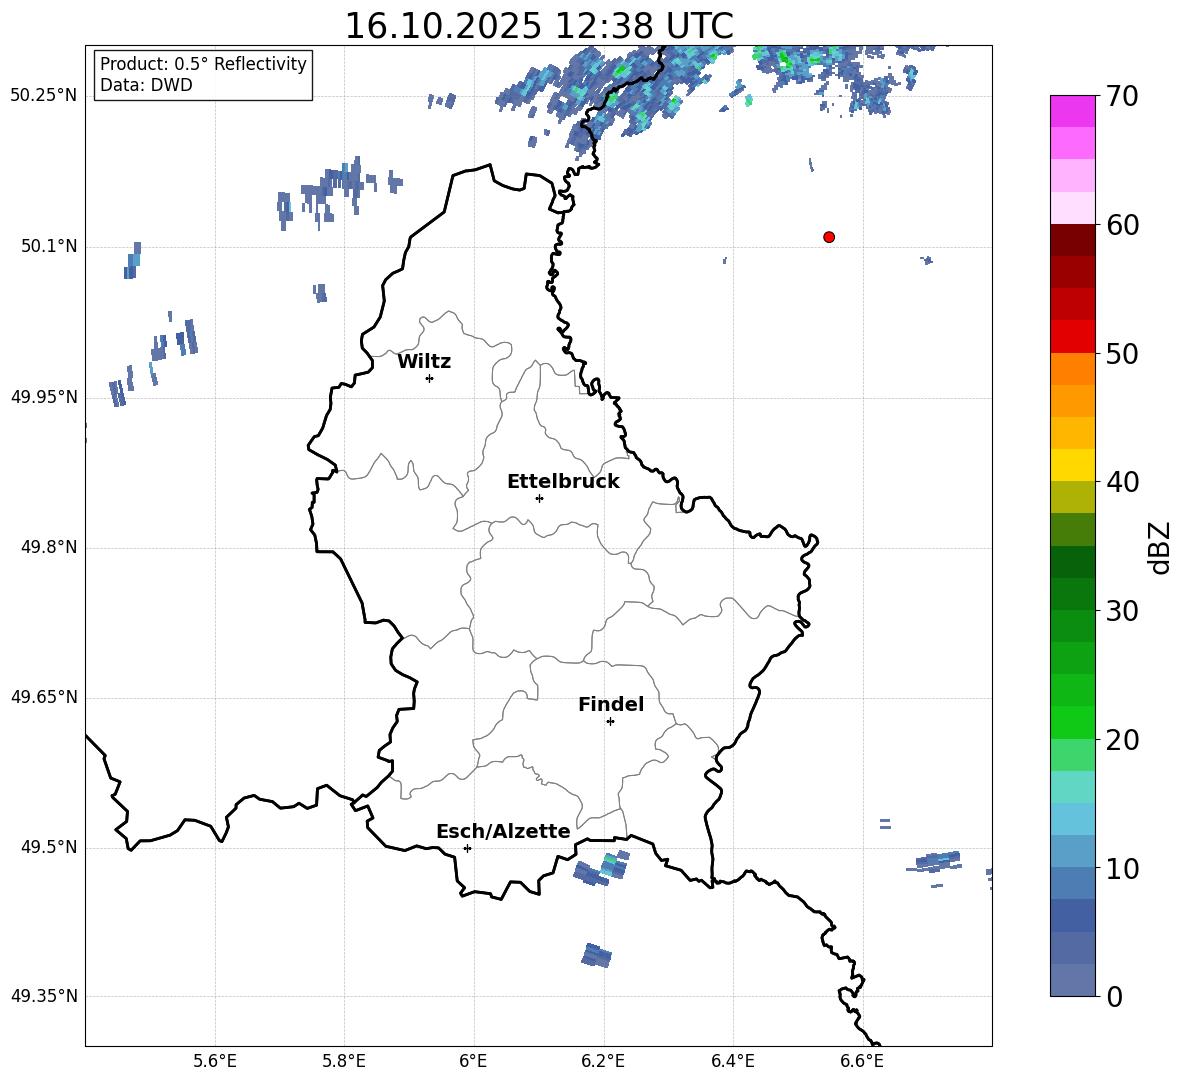The image size is (1184, 1081).
Task: Click the 20 colorbar tick label
Action: pyautogui.click(x=1122, y=740)
